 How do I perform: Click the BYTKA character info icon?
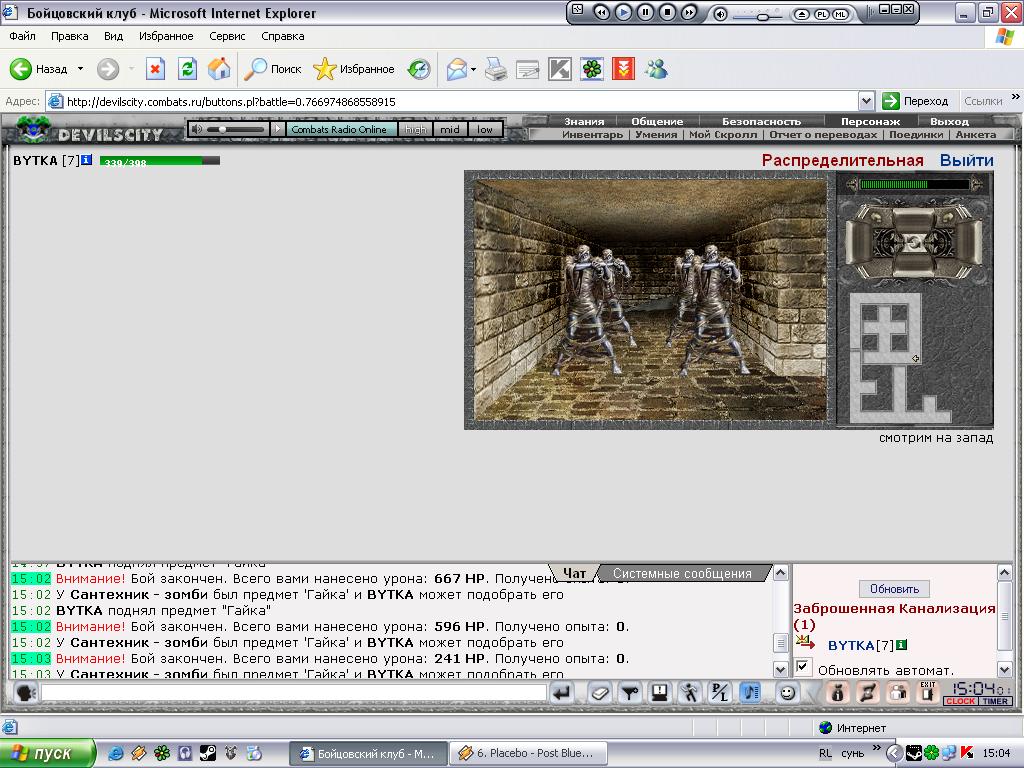(x=86, y=159)
